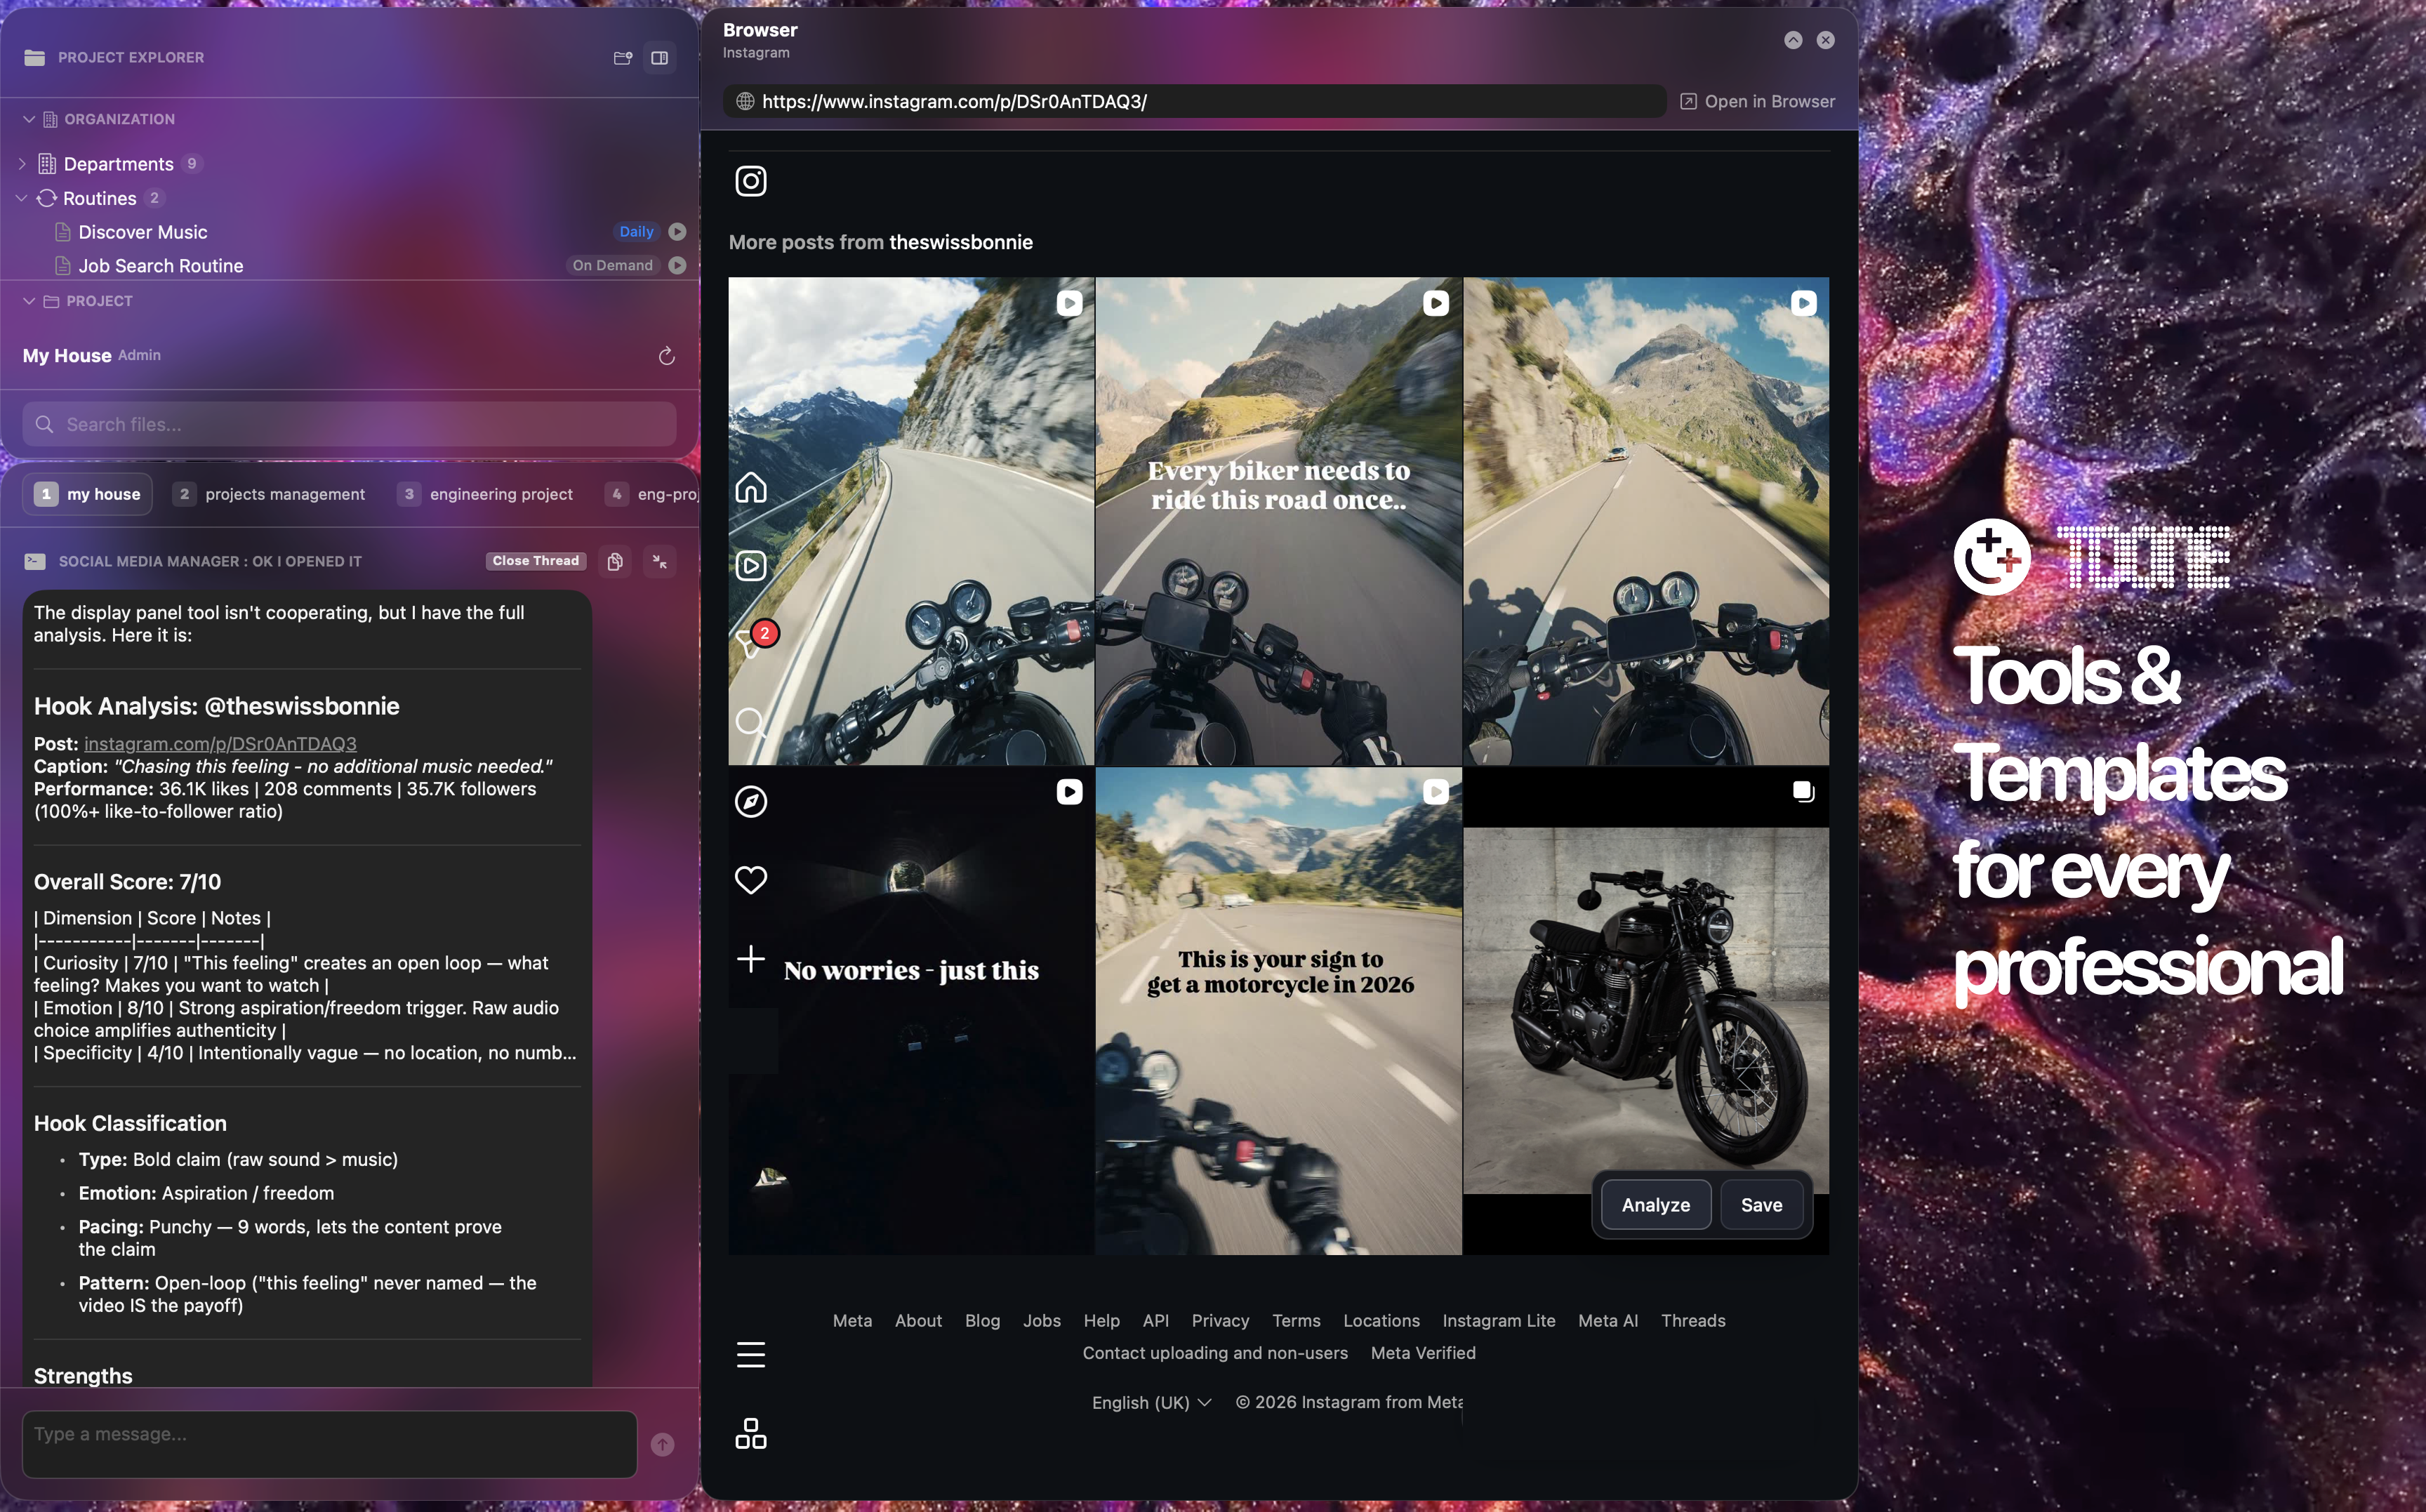Collapse the Routines section

(22, 198)
